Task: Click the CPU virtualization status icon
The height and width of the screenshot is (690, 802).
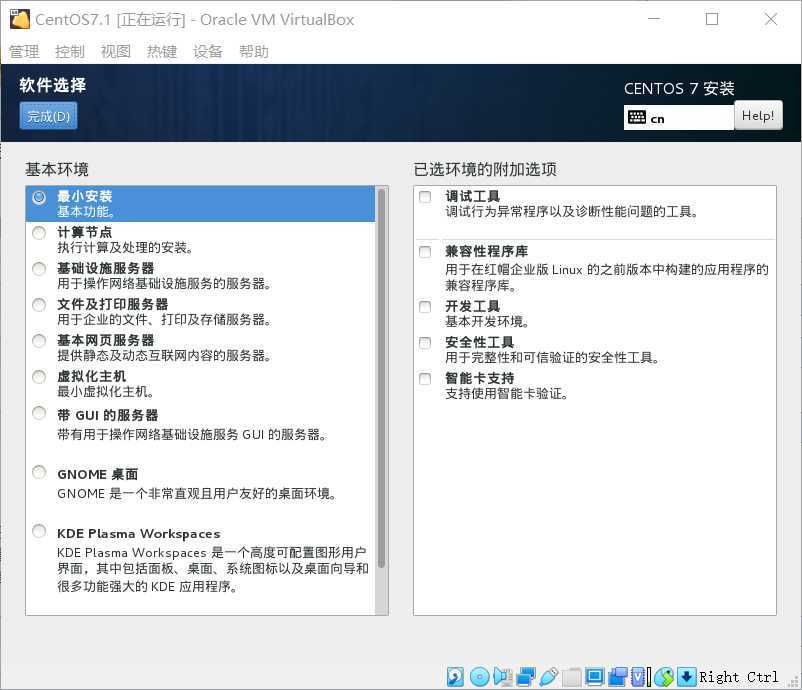Action: point(639,677)
